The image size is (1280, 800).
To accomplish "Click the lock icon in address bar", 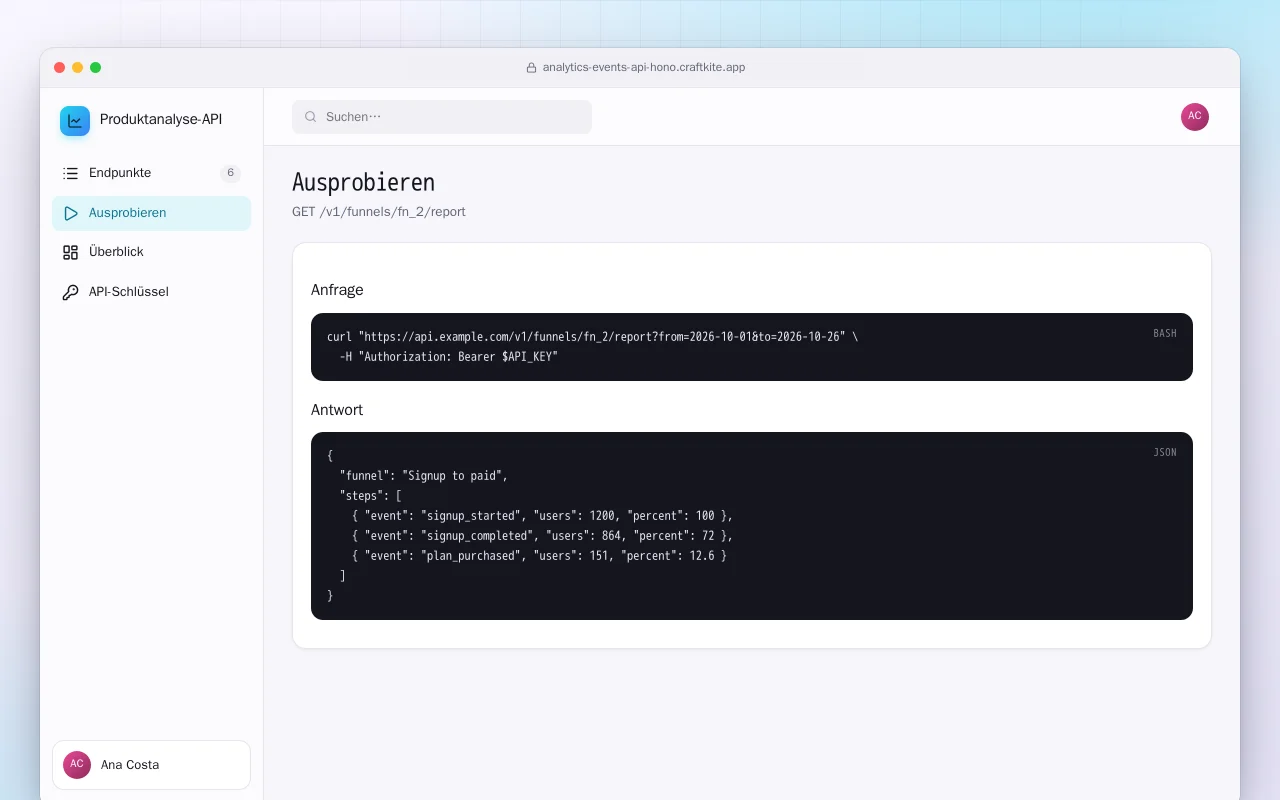I will tap(532, 68).
